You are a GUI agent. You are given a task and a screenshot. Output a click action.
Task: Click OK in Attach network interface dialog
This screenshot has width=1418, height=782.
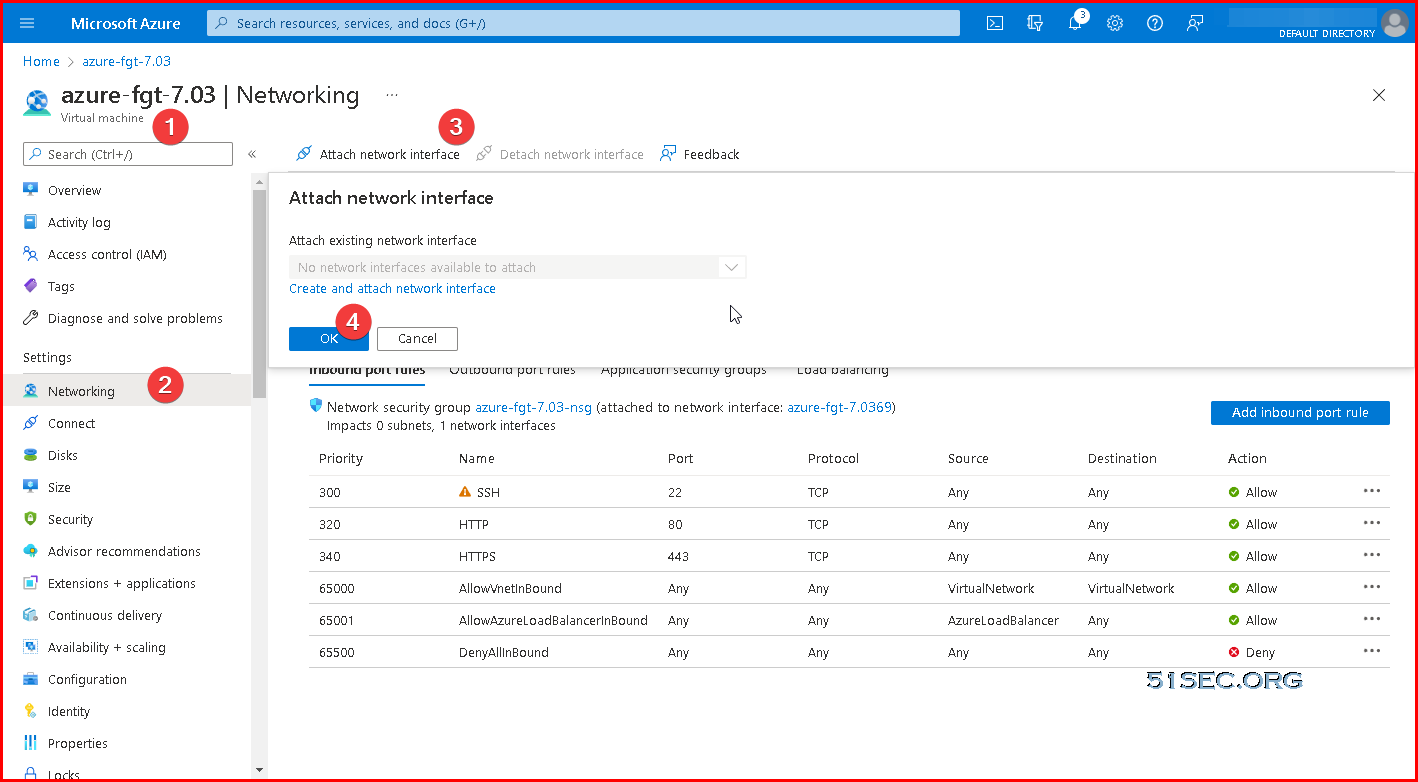point(329,339)
